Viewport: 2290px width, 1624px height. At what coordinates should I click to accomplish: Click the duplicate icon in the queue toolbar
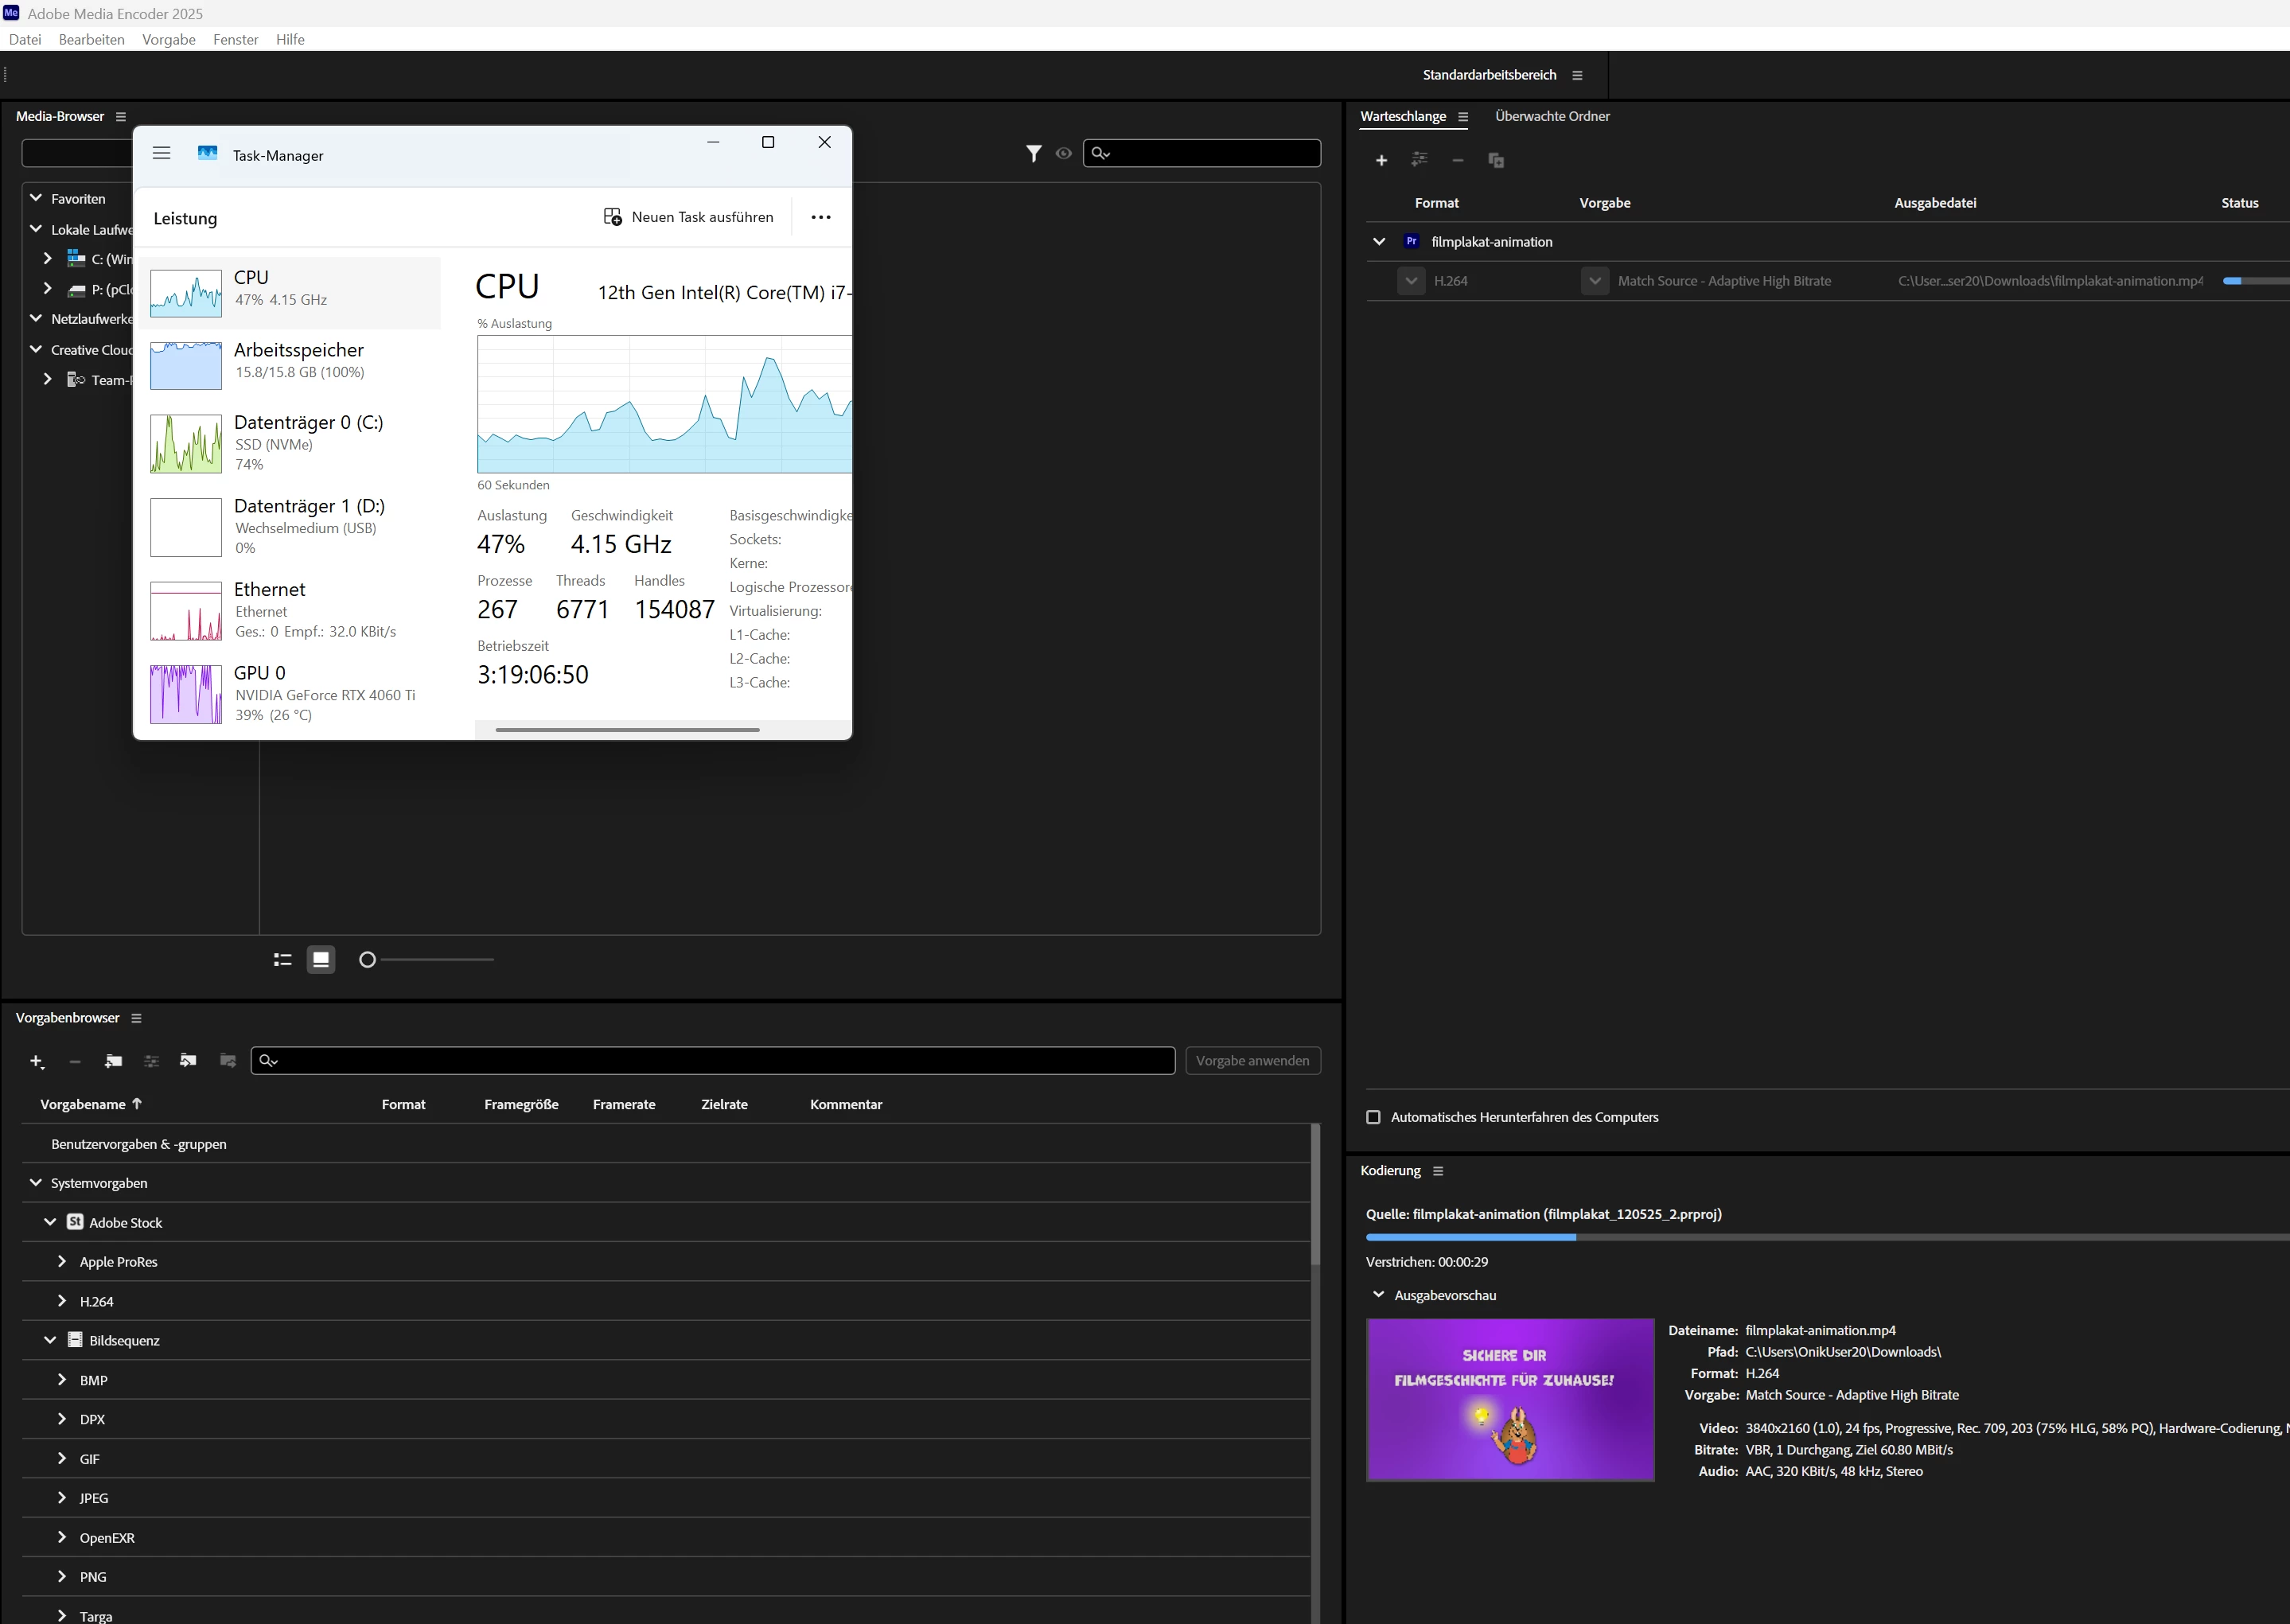click(1496, 160)
